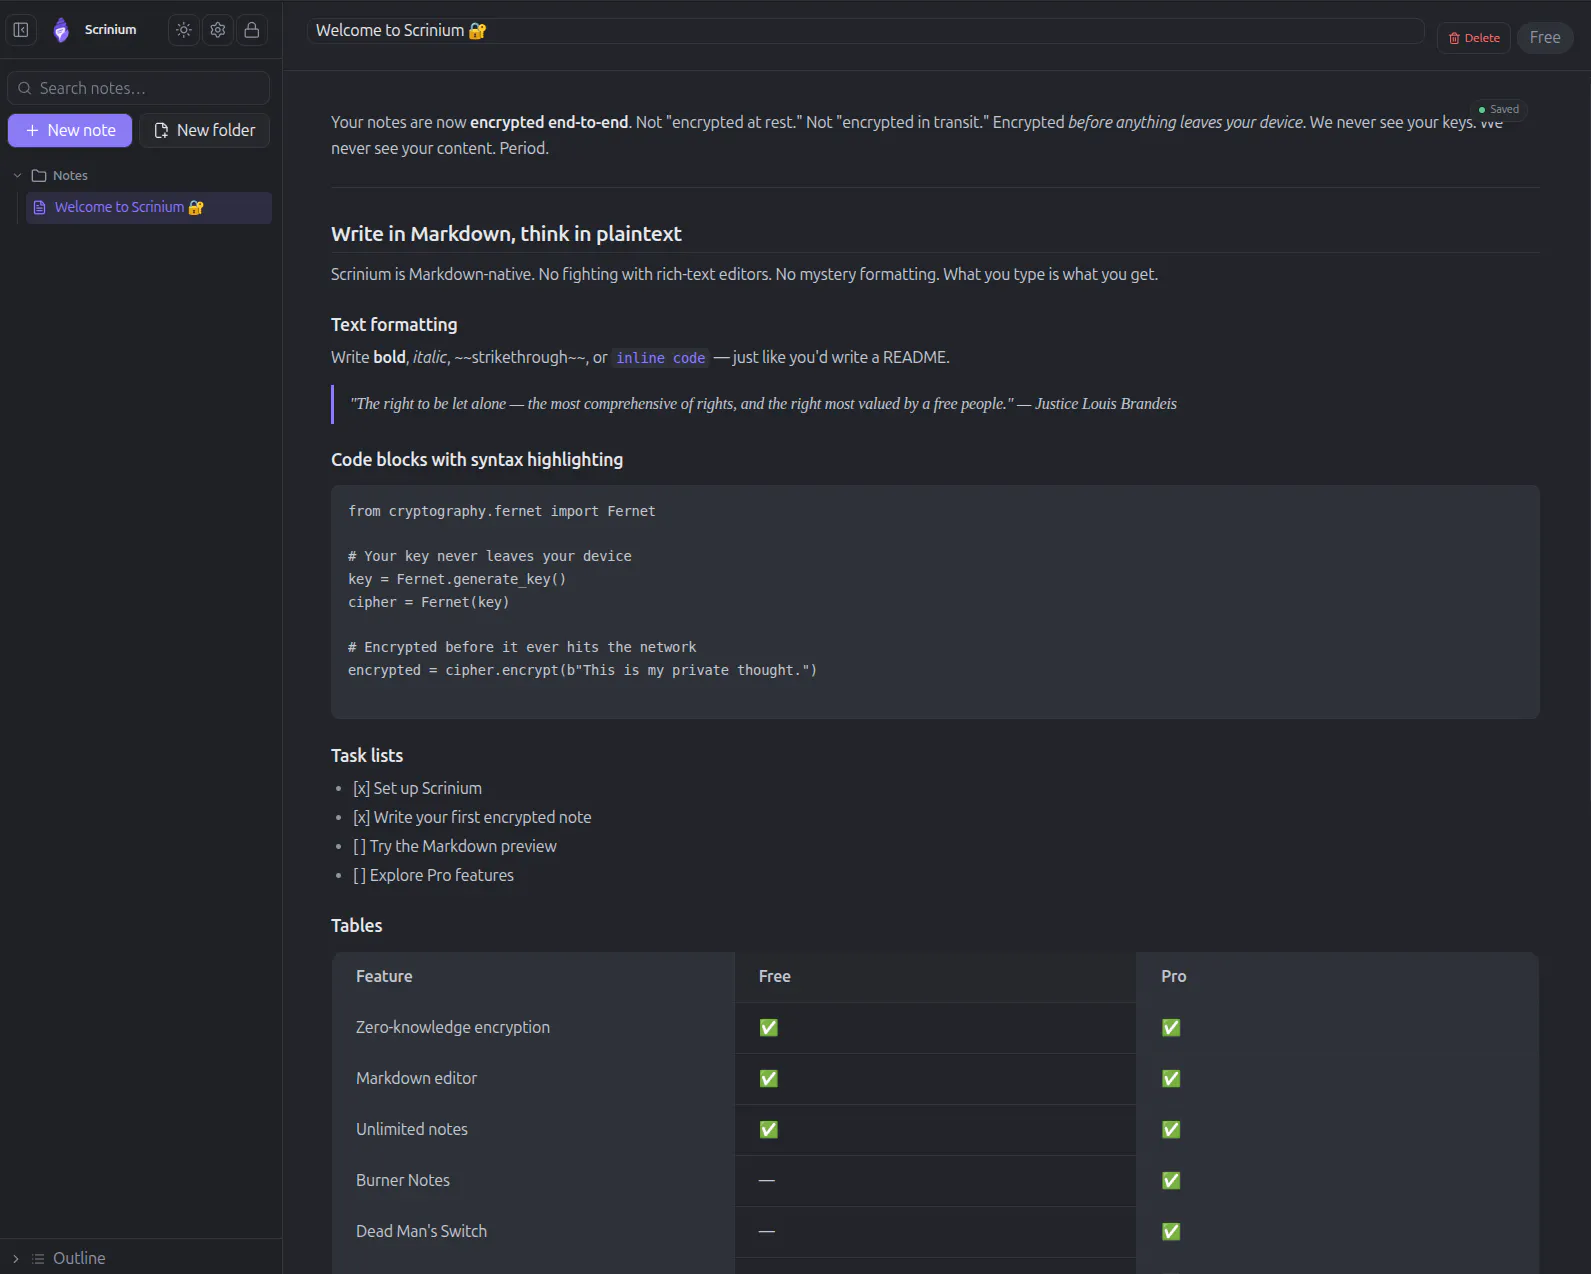Create a New folder
1591x1274 pixels.
tap(205, 130)
